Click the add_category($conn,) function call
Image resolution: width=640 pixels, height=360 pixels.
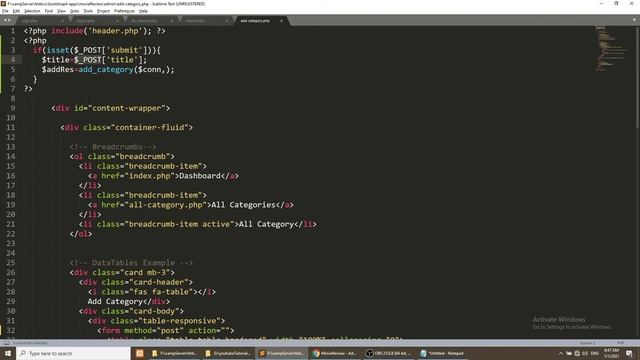[127, 69]
